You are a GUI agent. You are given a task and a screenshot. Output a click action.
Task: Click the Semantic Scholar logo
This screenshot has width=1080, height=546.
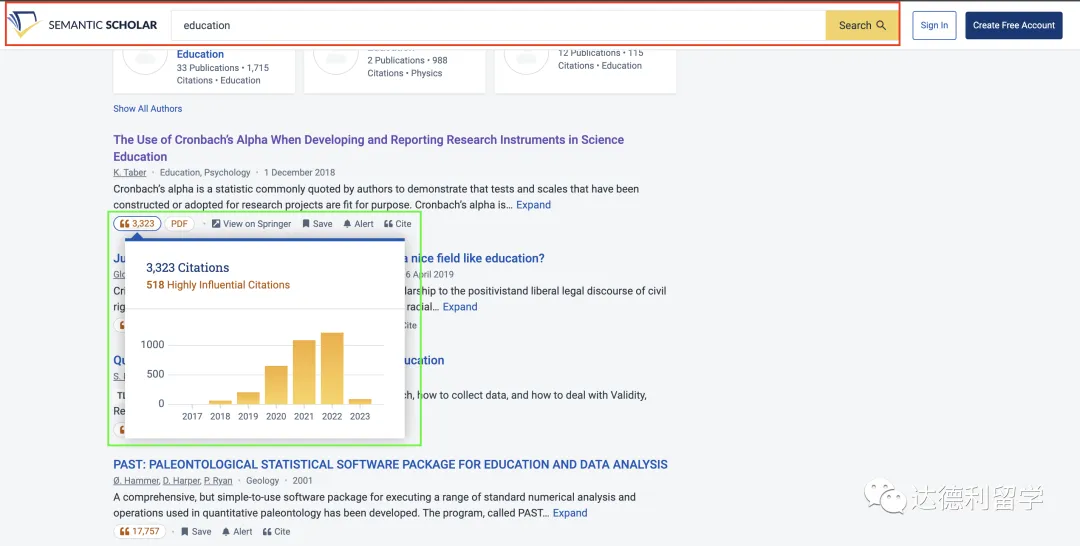[83, 25]
